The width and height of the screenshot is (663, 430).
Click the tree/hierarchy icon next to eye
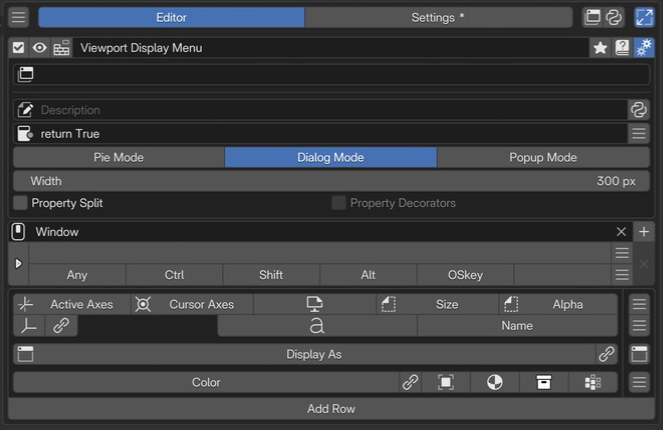61,48
